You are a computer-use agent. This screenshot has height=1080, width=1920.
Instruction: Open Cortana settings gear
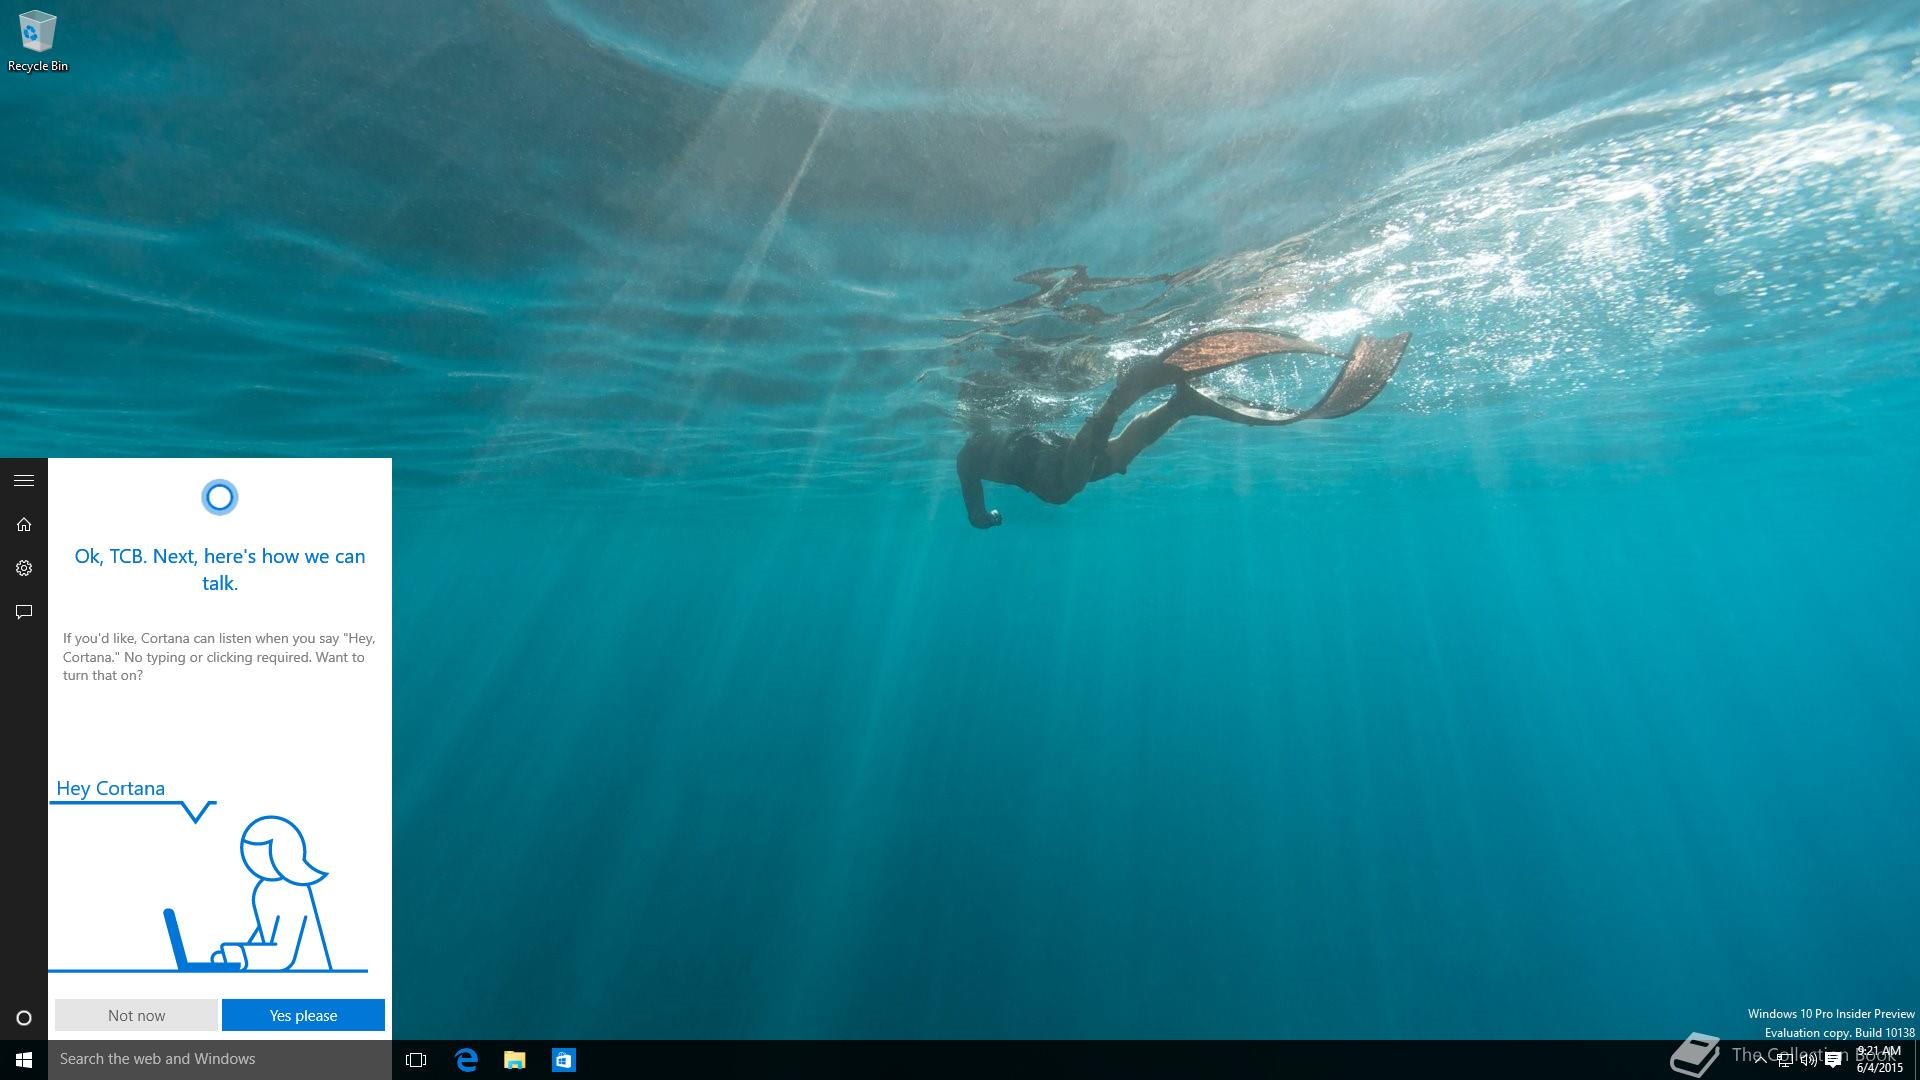pyautogui.click(x=24, y=568)
